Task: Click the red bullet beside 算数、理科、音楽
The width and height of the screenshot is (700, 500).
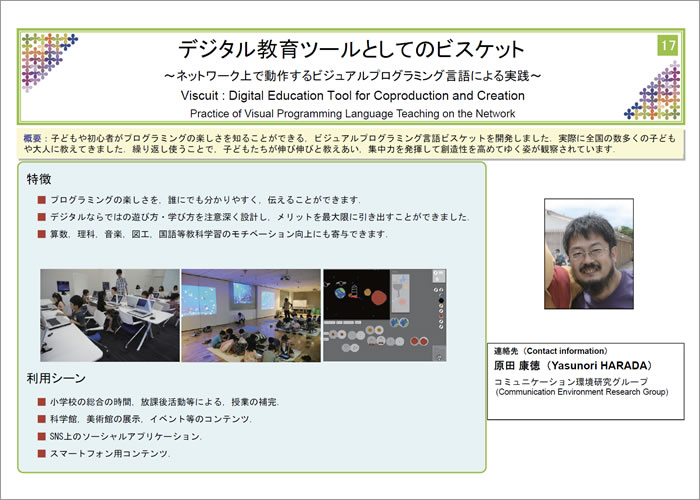Action: [41, 234]
